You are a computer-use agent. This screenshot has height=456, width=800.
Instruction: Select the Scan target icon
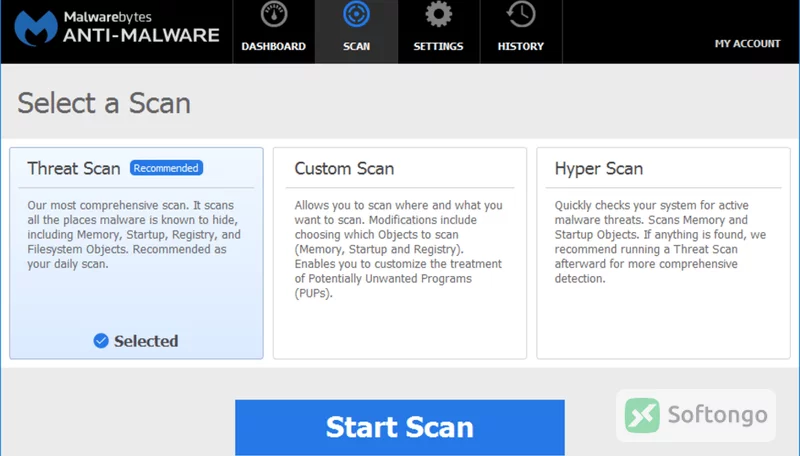[356, 14]
